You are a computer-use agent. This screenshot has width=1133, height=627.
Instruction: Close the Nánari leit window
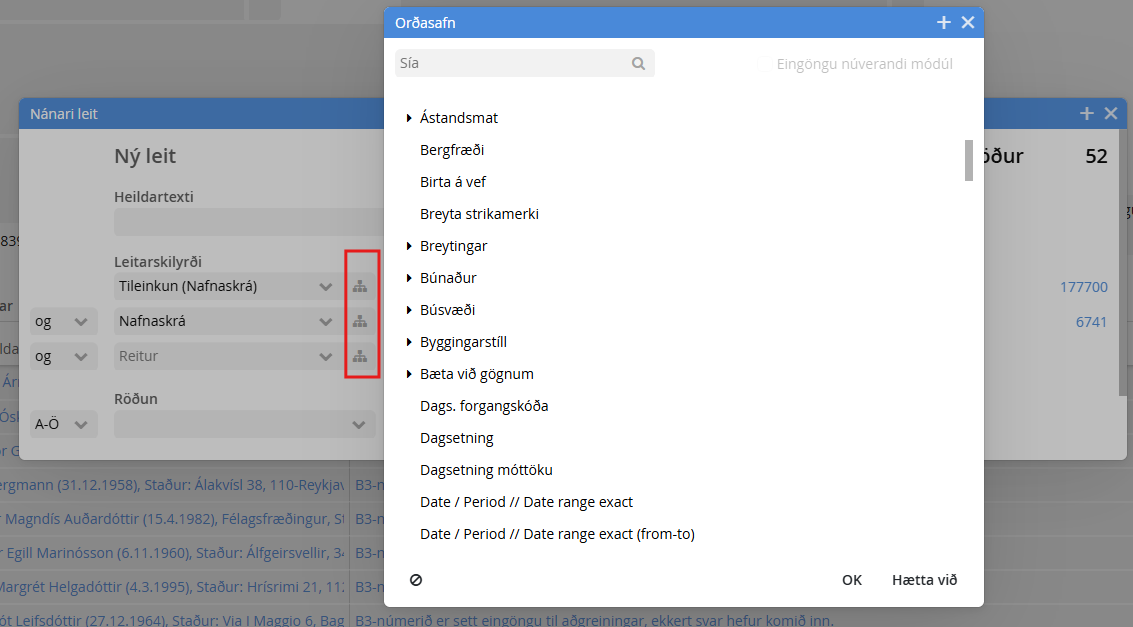[1111, 113]
